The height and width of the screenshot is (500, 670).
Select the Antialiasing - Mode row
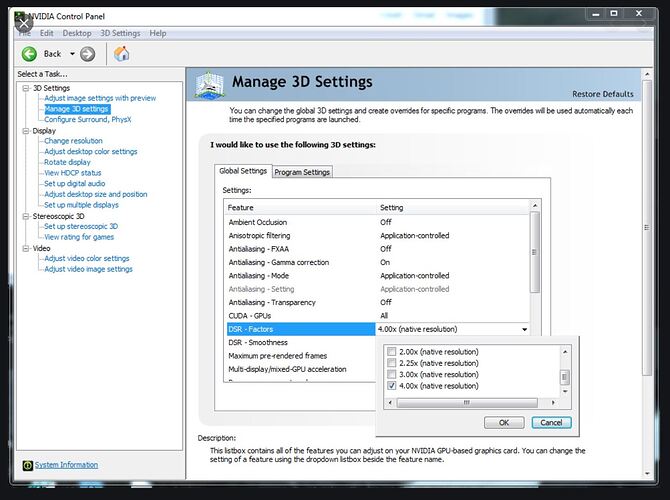(376, 276)
